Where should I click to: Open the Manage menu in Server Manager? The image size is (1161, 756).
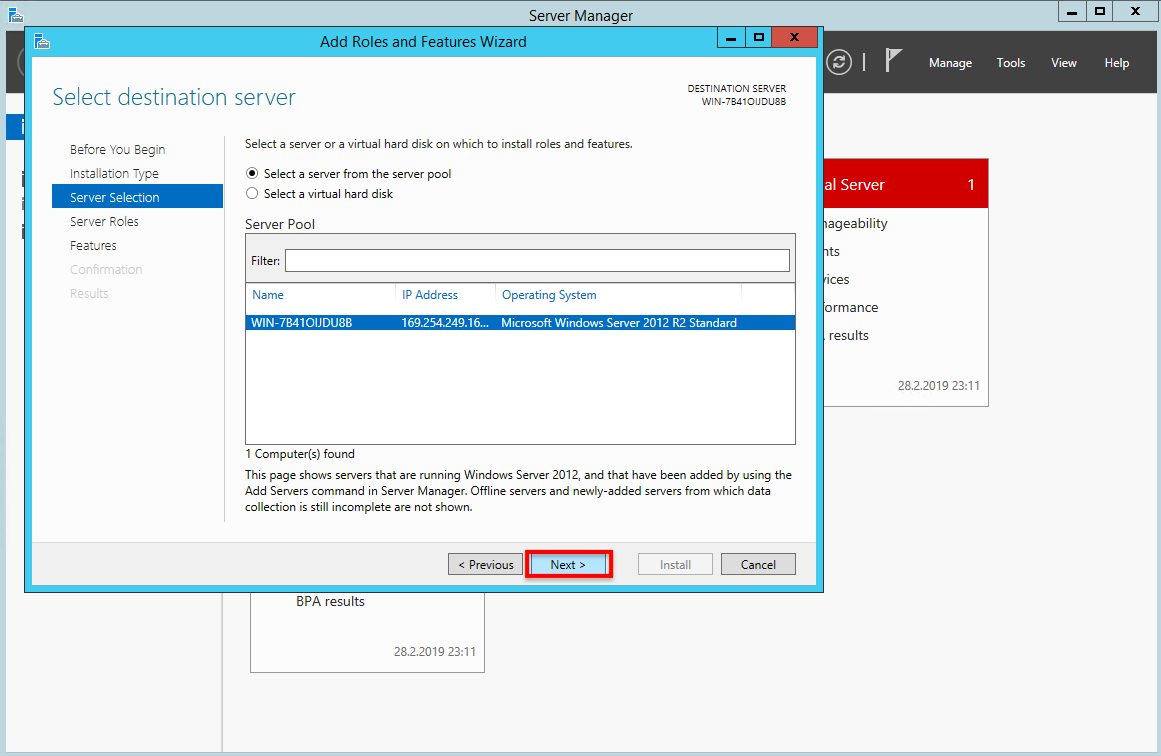pos(950,63)
